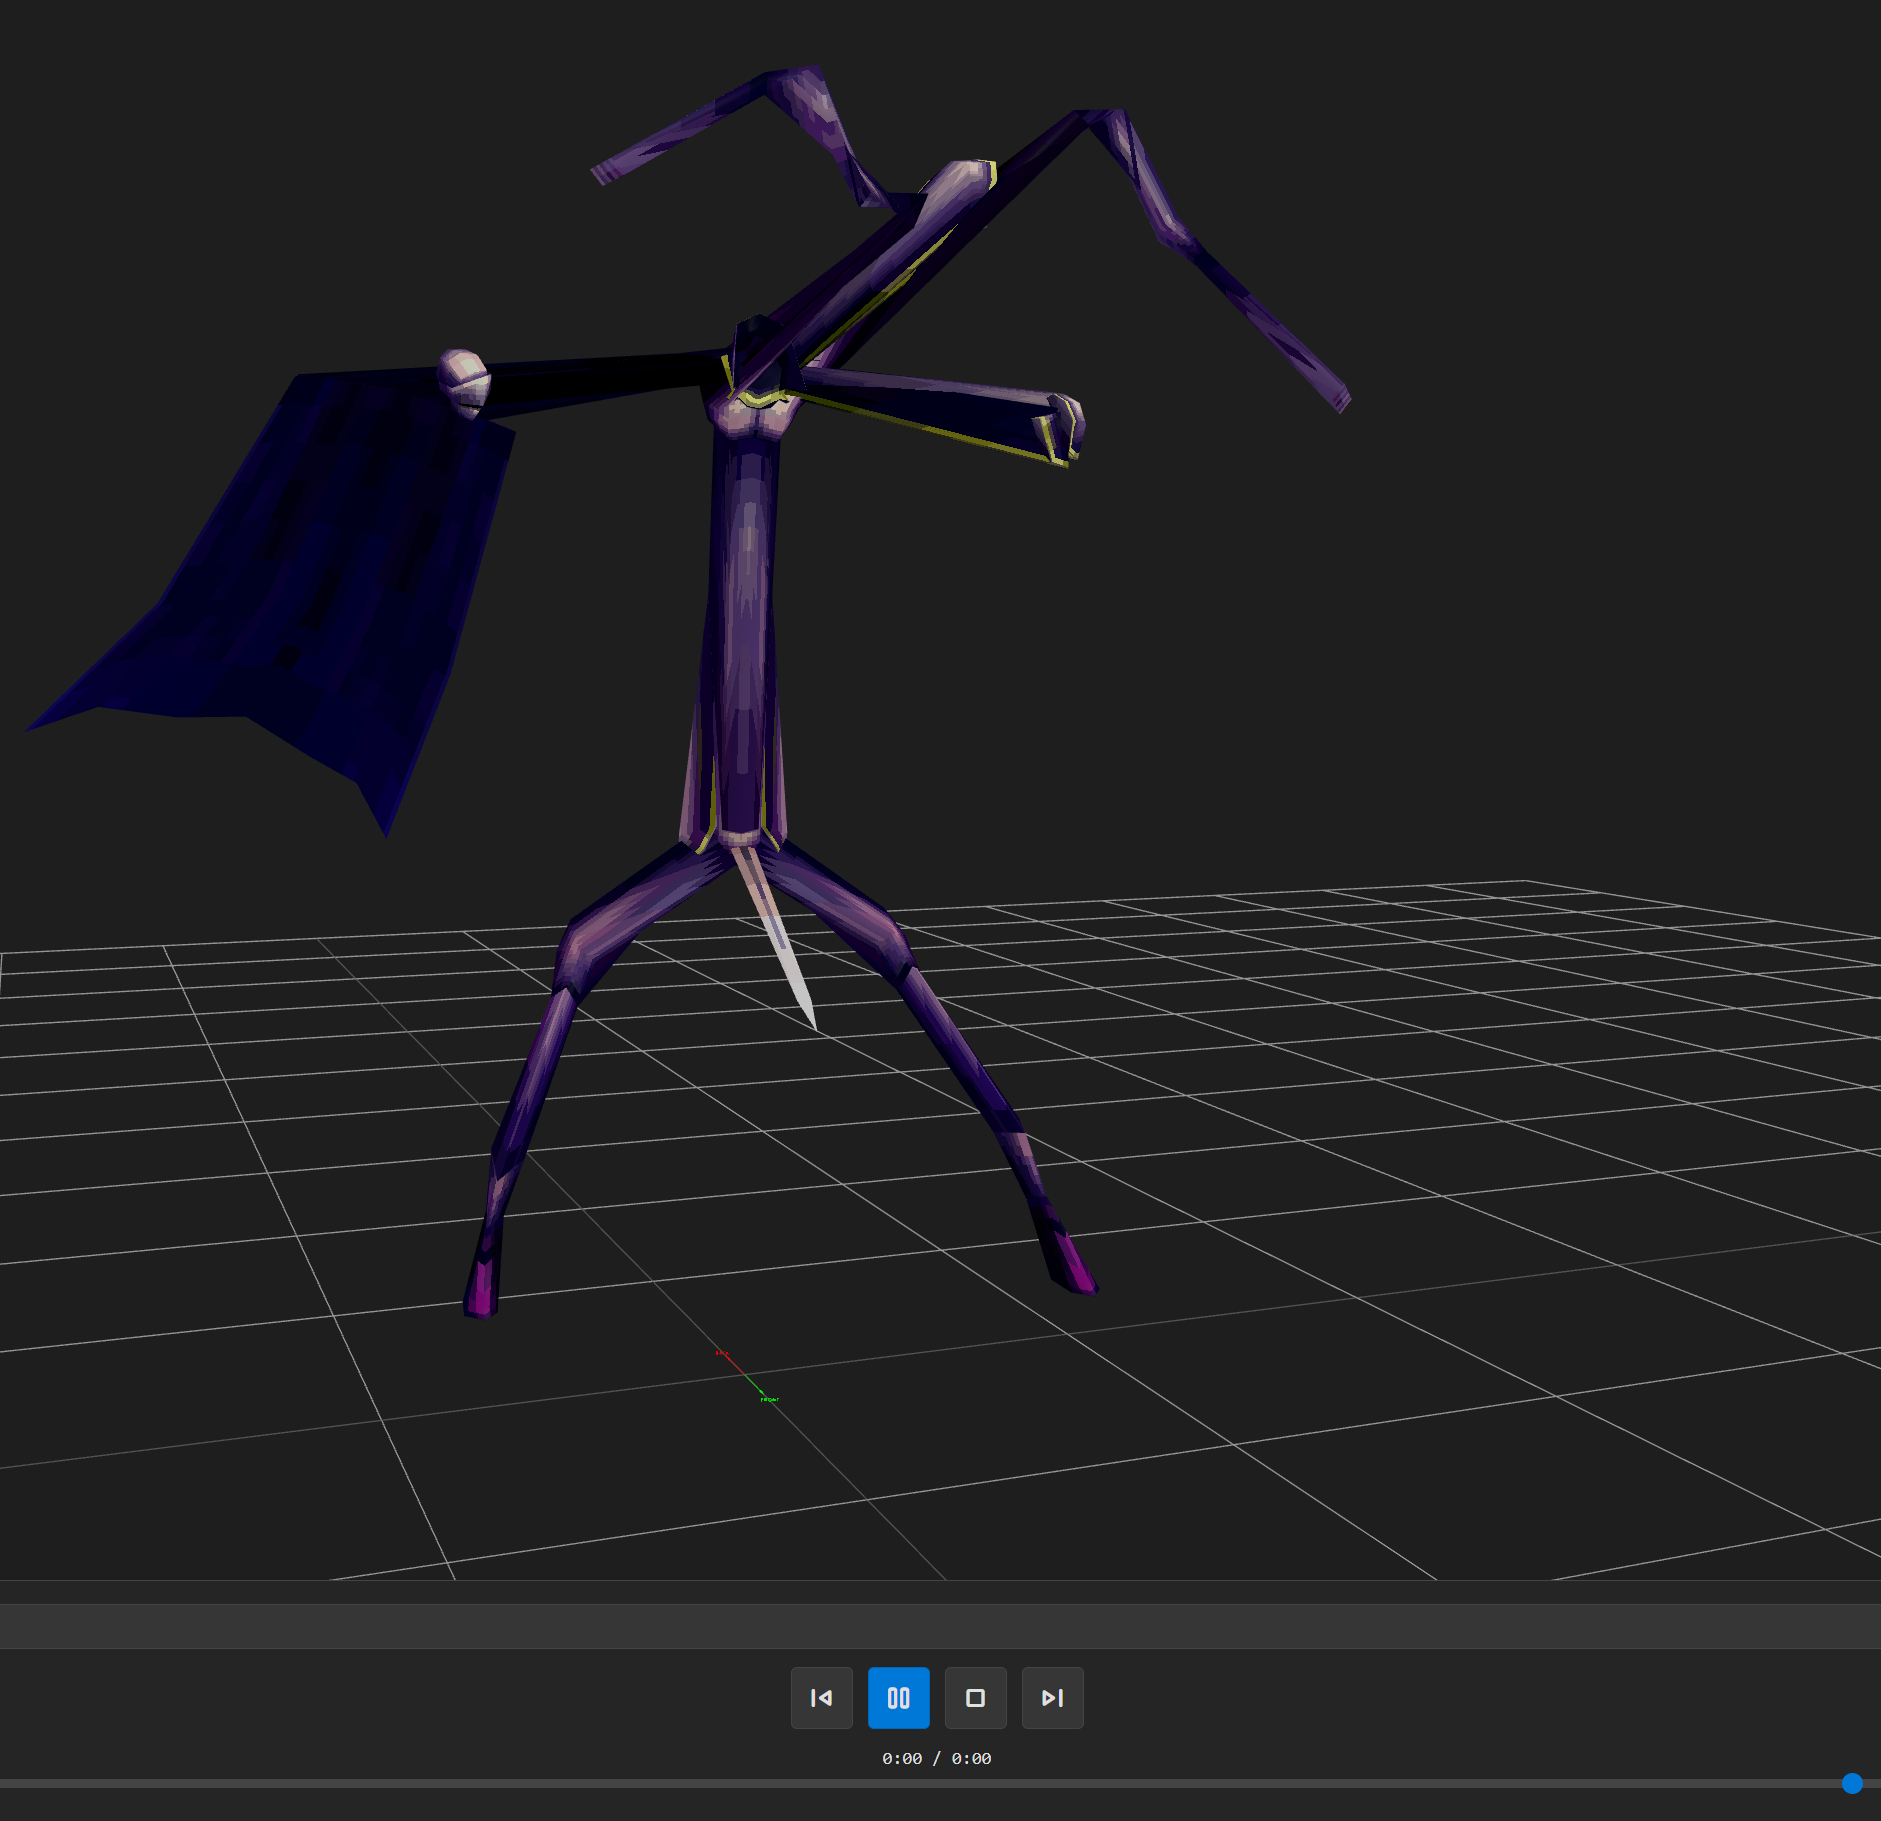The height and width of the screenshot is (1821, 1881).
Task: Select the character's long purple torso
Action: click(x=745, y=620)
